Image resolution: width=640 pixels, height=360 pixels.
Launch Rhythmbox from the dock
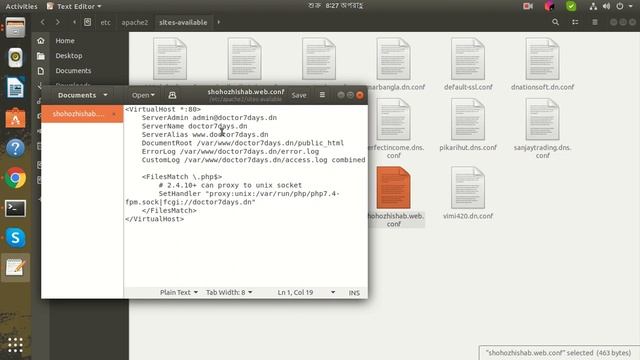[x=15, y=57]
